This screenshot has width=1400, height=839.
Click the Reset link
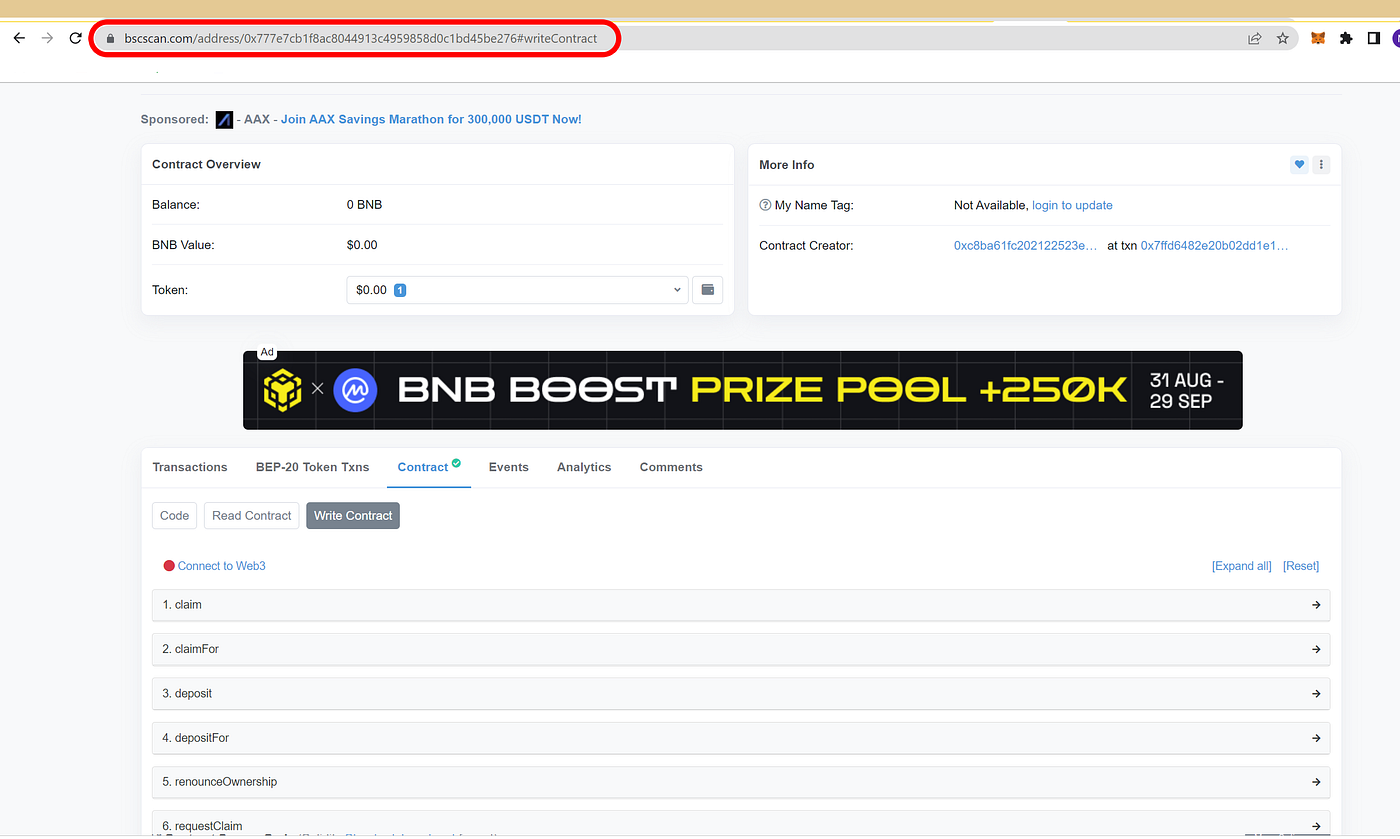pos(1301,566)
